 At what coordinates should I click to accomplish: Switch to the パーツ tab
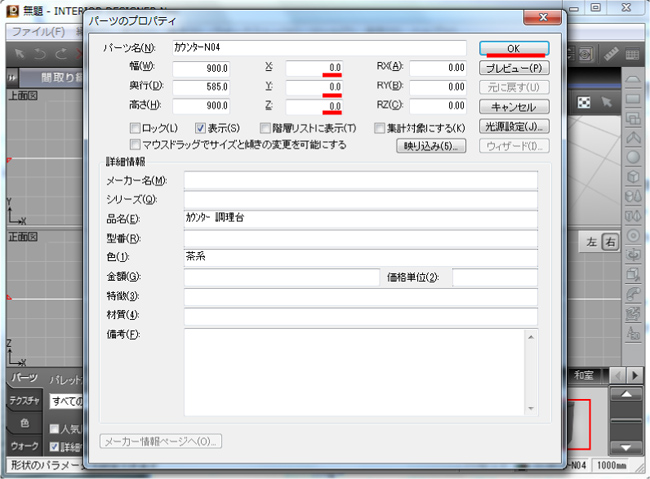[23, 378]
